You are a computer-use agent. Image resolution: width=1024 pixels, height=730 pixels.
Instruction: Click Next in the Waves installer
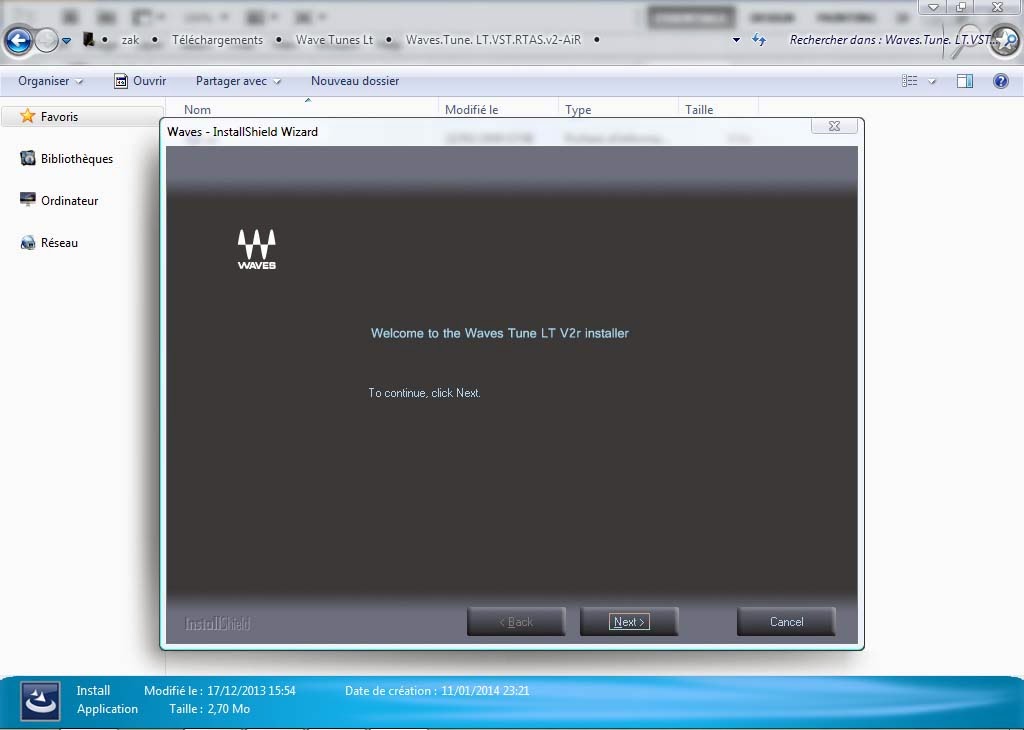pos(629,622)
